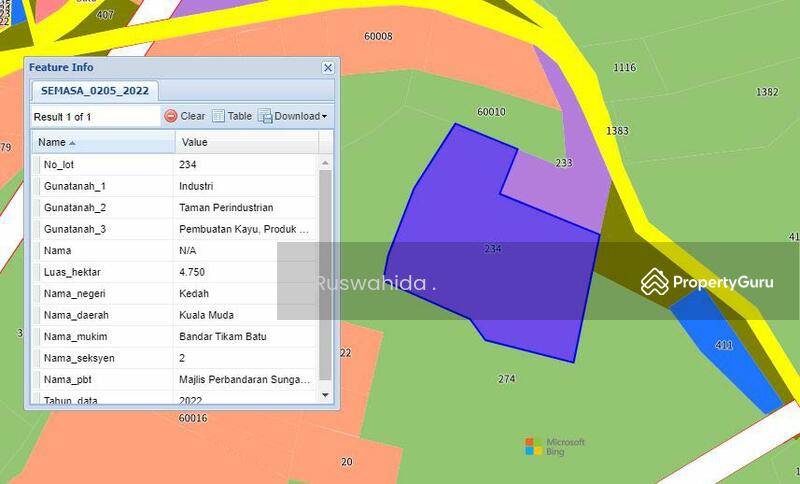
Task: Select the value Industri
Action: [196, 186]
